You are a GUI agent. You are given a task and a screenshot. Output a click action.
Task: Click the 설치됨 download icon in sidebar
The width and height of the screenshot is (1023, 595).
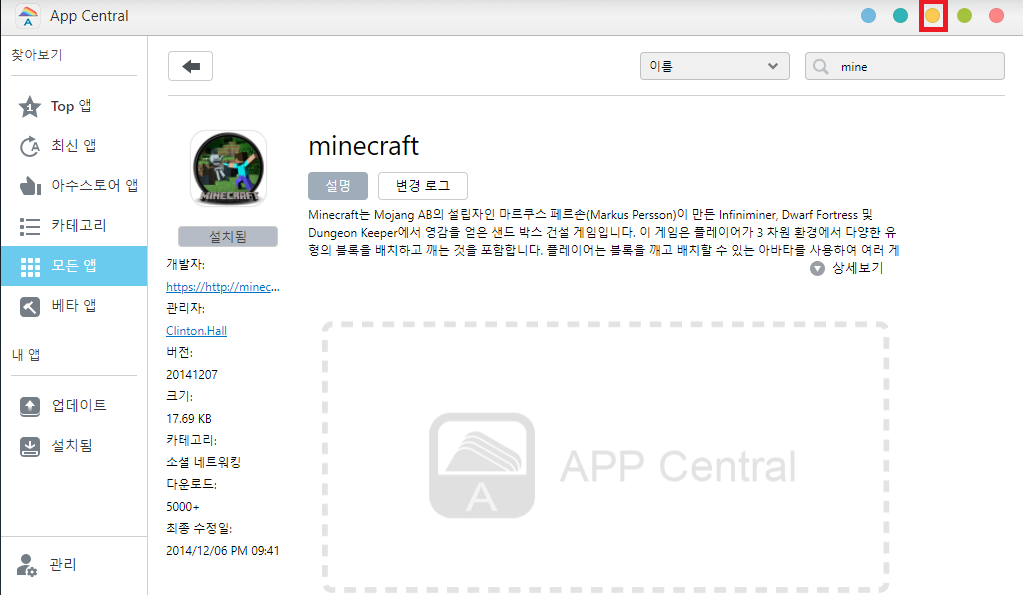(29, 446)
